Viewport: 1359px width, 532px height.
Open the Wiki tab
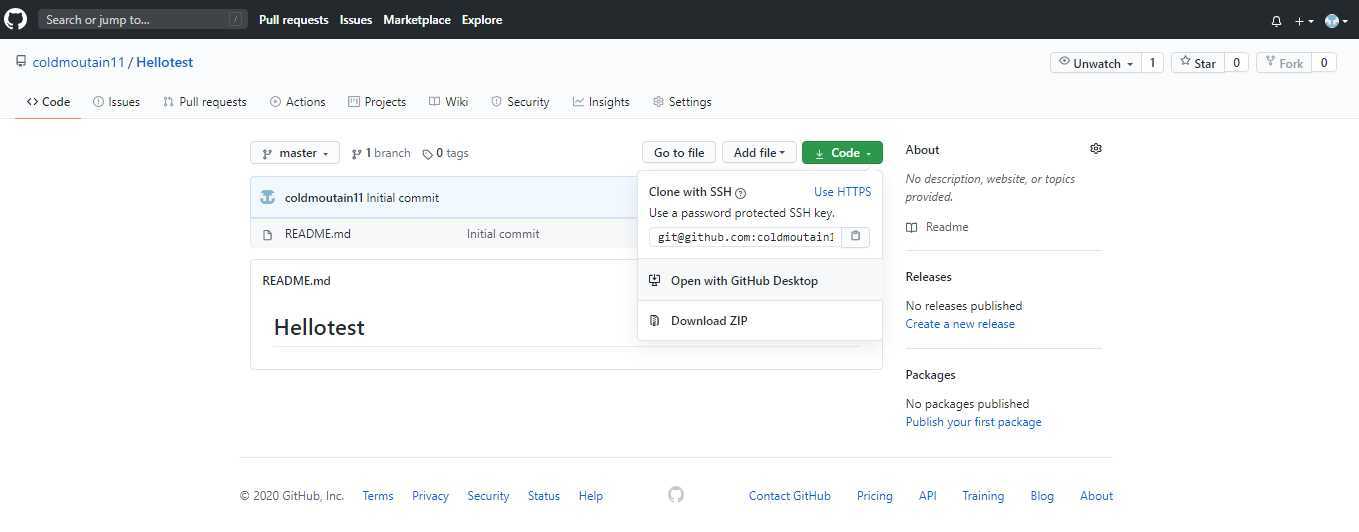pos(449,102)
